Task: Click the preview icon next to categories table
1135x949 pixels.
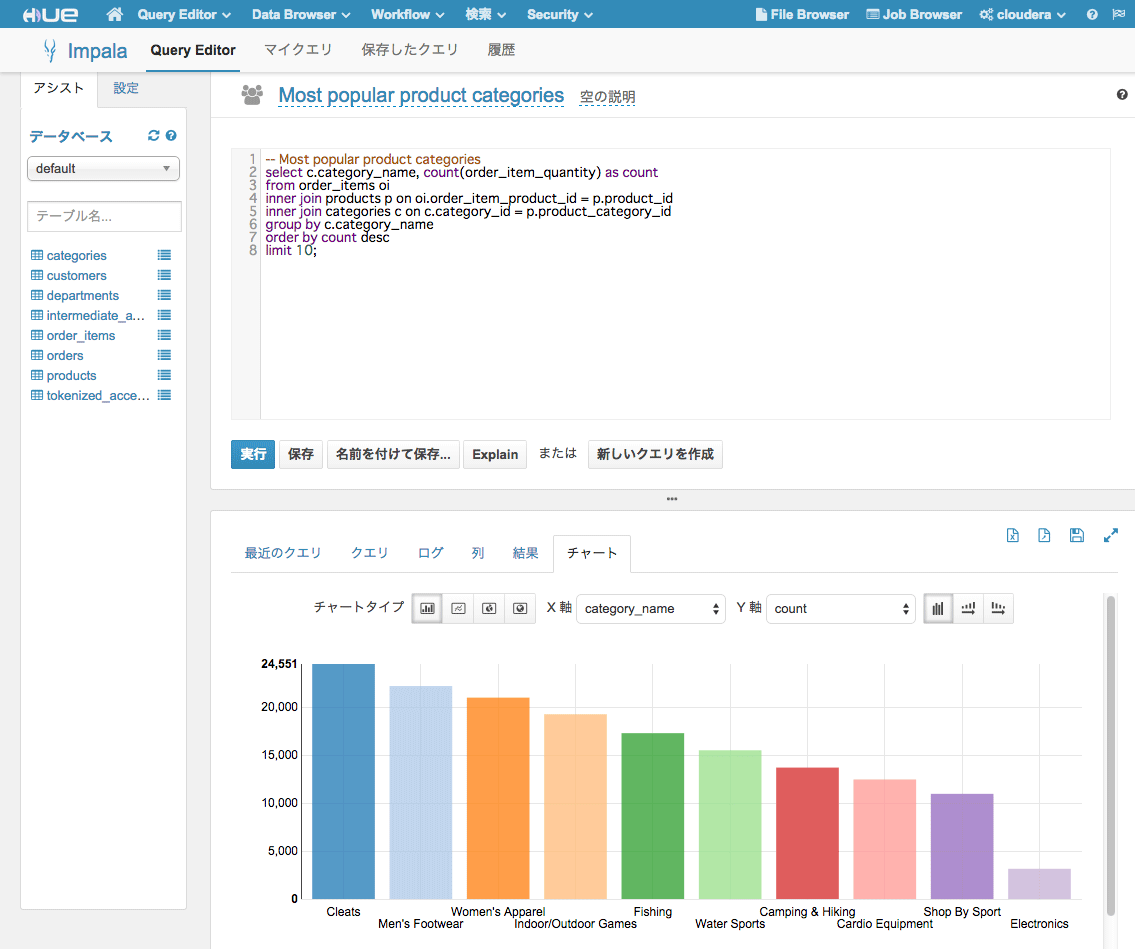Action: click(164, 255)
